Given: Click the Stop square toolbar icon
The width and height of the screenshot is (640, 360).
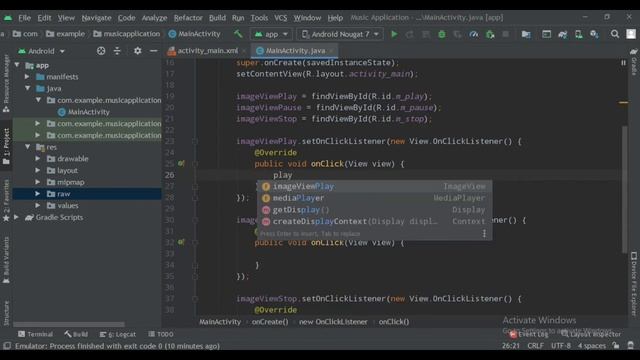Looking at the screenshot, I should click(506, 34).
